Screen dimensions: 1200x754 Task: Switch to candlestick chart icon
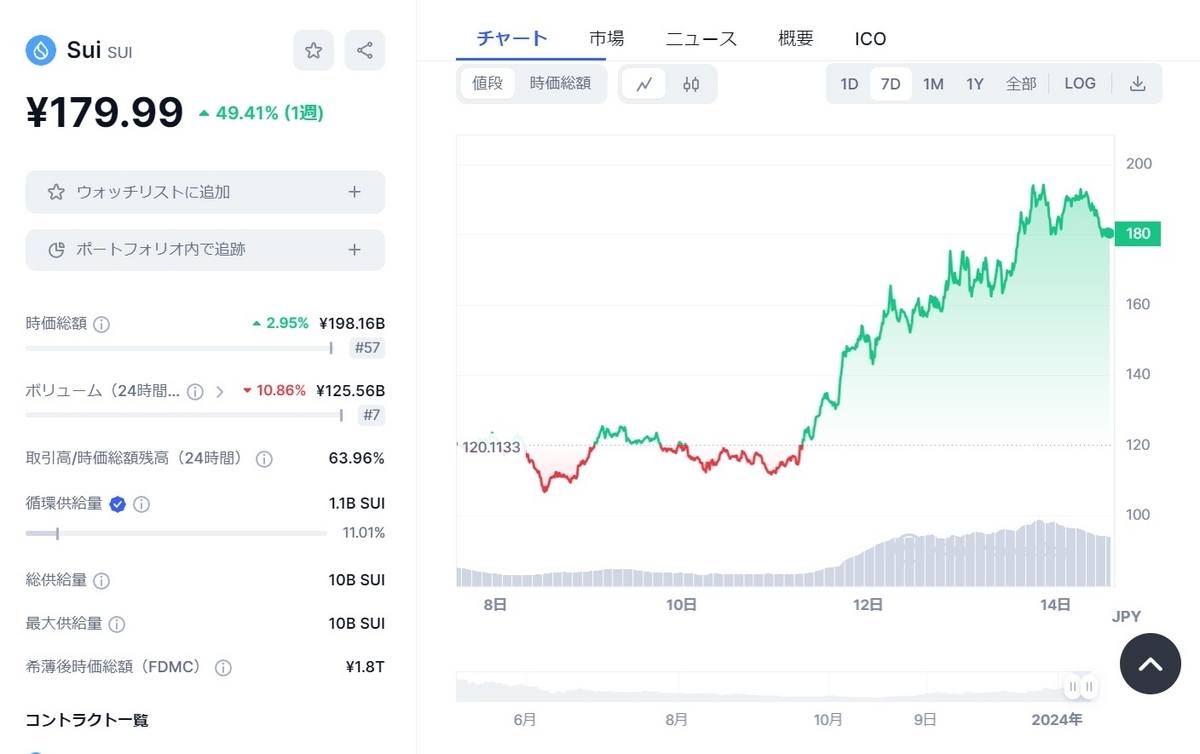pyautogui.click(x=691, y=84)
